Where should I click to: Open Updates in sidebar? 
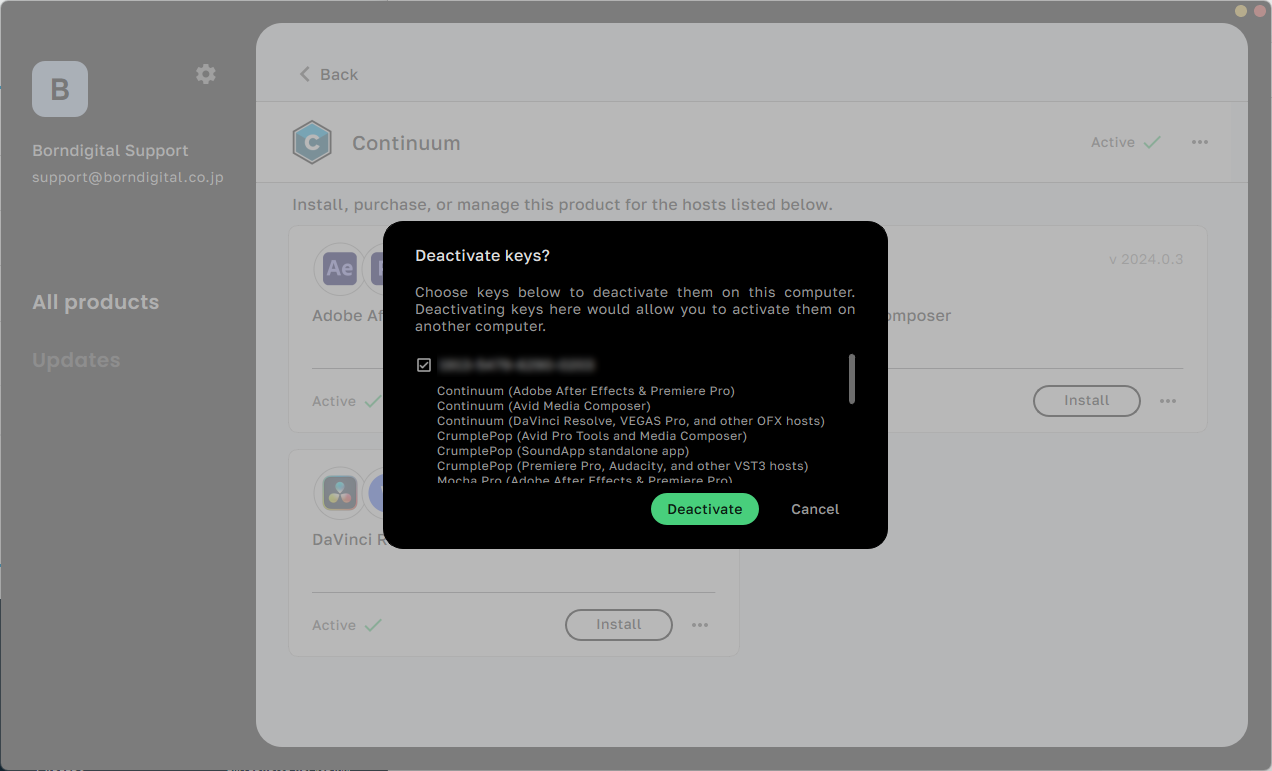point(76,360)
